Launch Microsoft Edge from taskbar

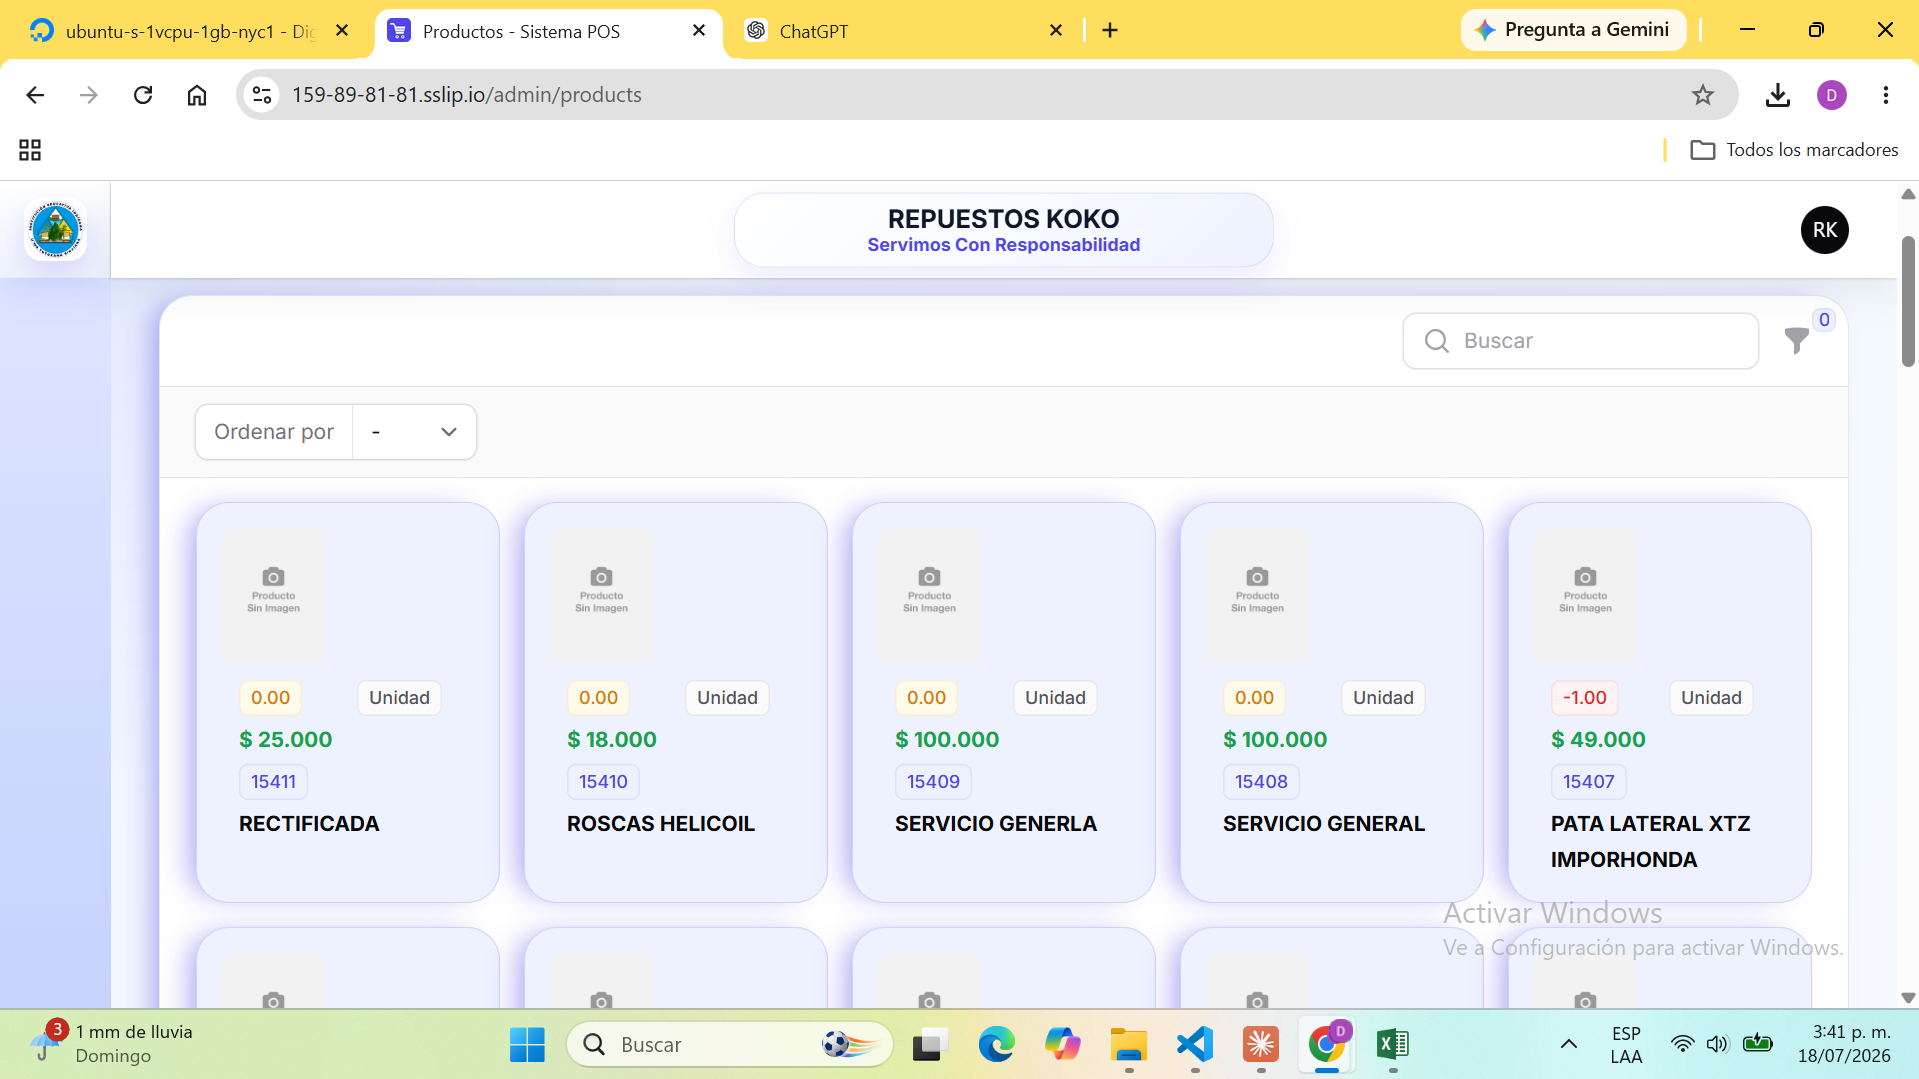pos(996,1045)
